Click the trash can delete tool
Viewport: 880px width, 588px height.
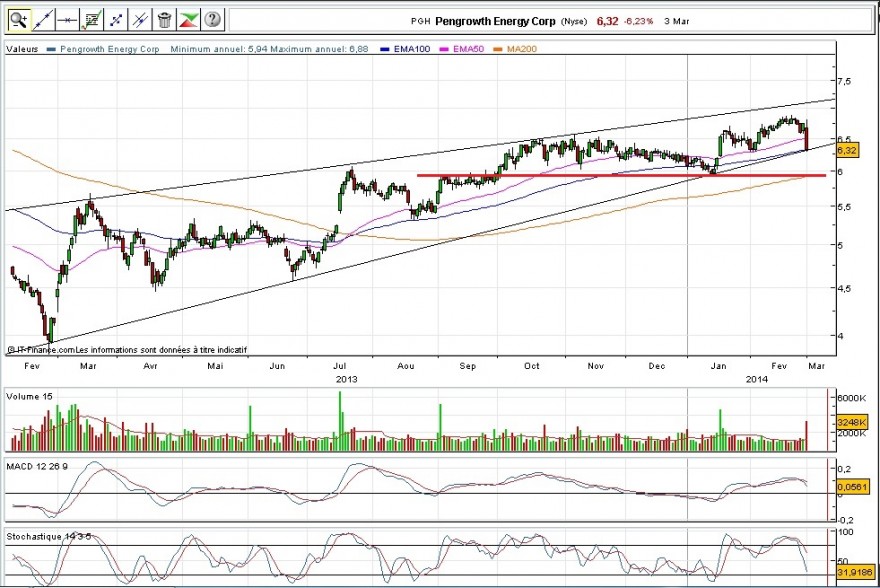164,20
